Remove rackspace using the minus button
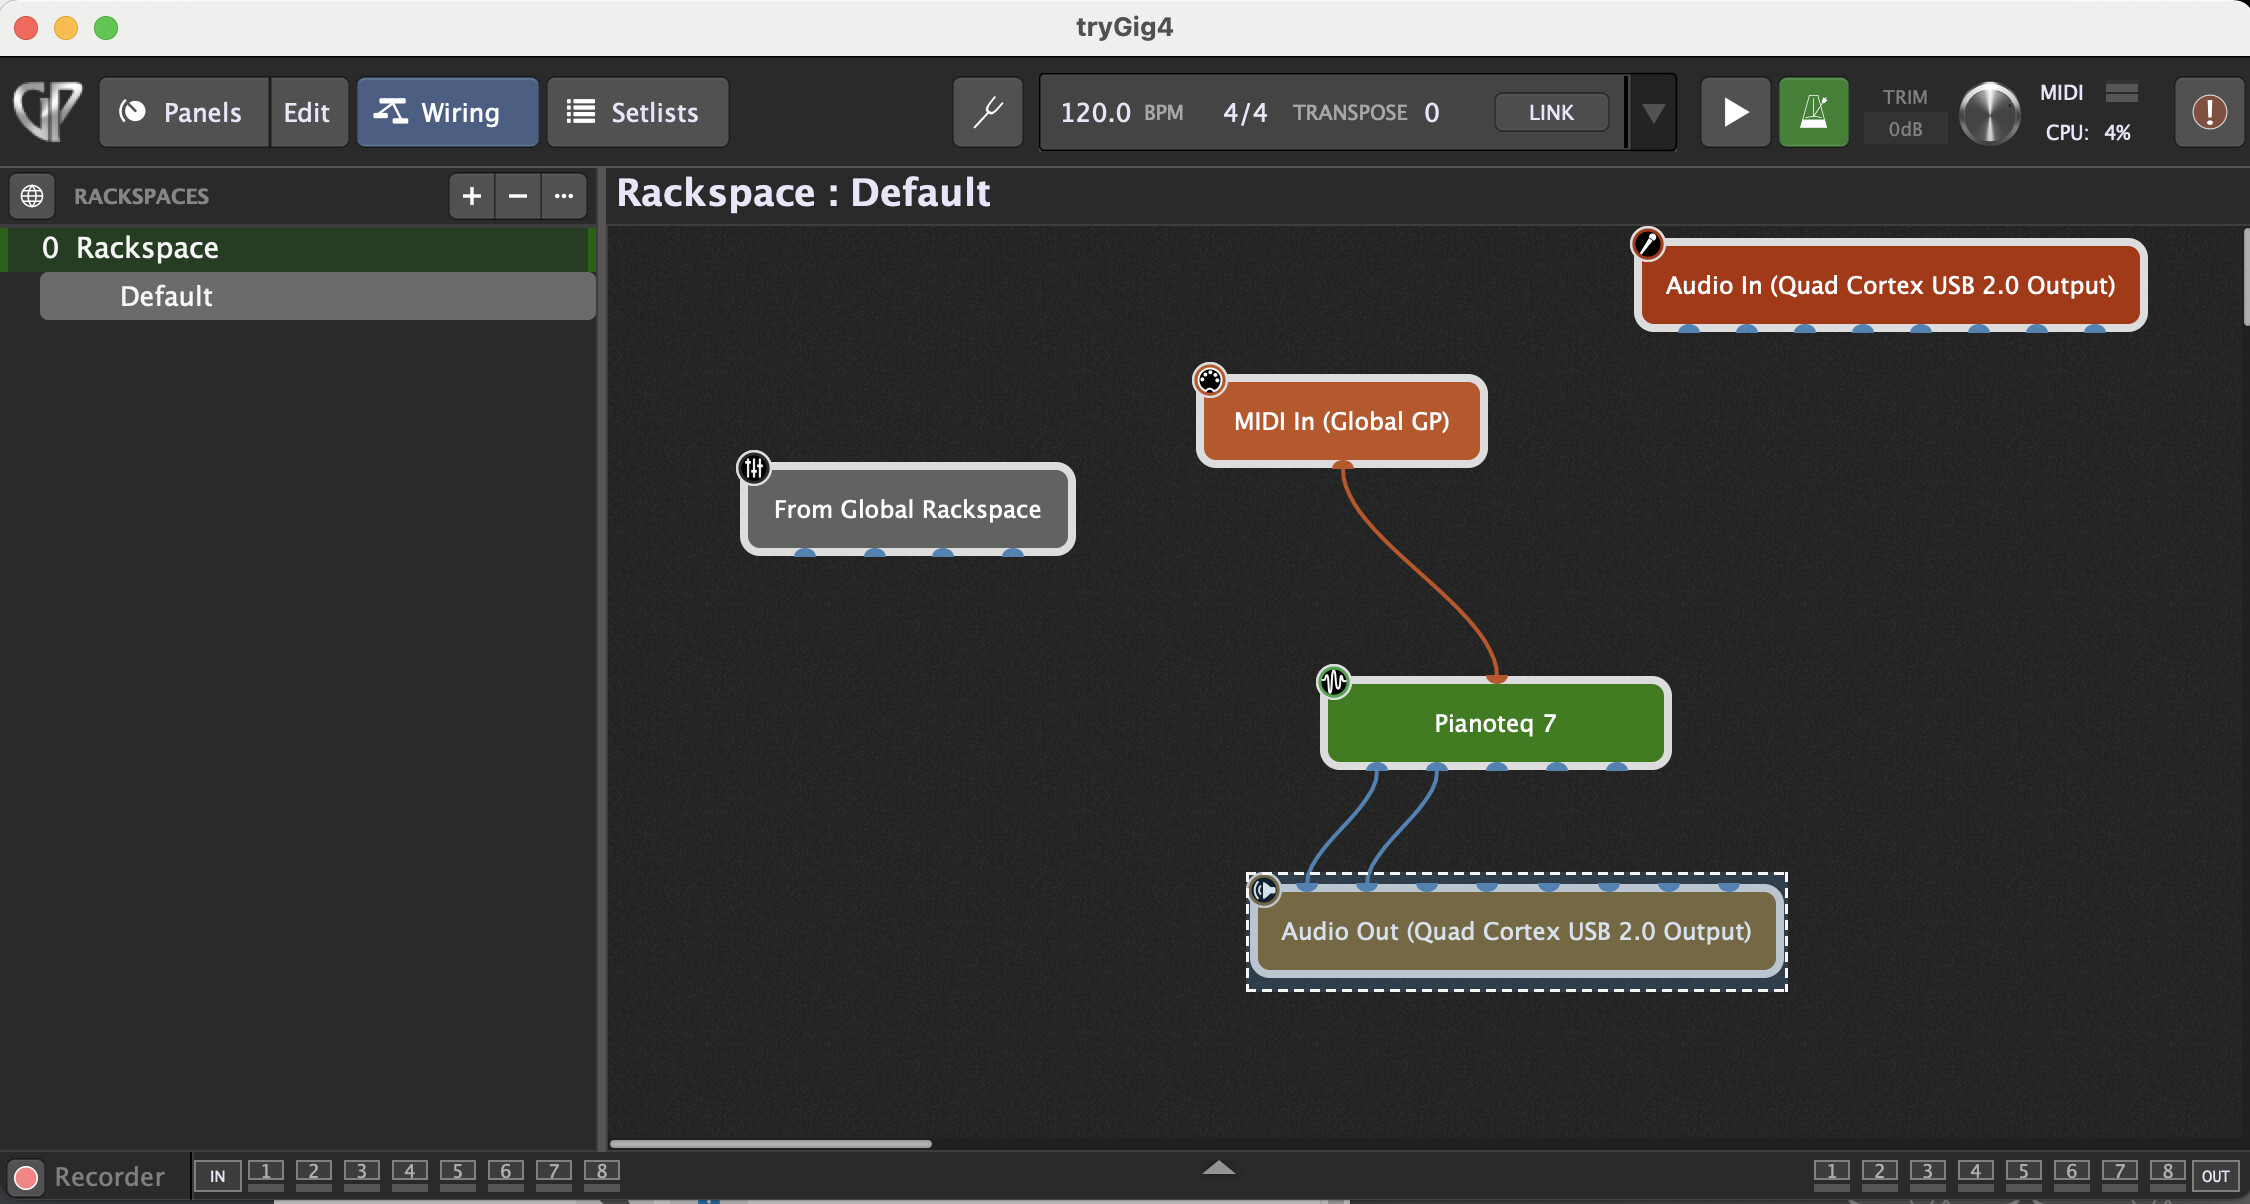The image size is (2250, 1204). click(x=517, y=196)
